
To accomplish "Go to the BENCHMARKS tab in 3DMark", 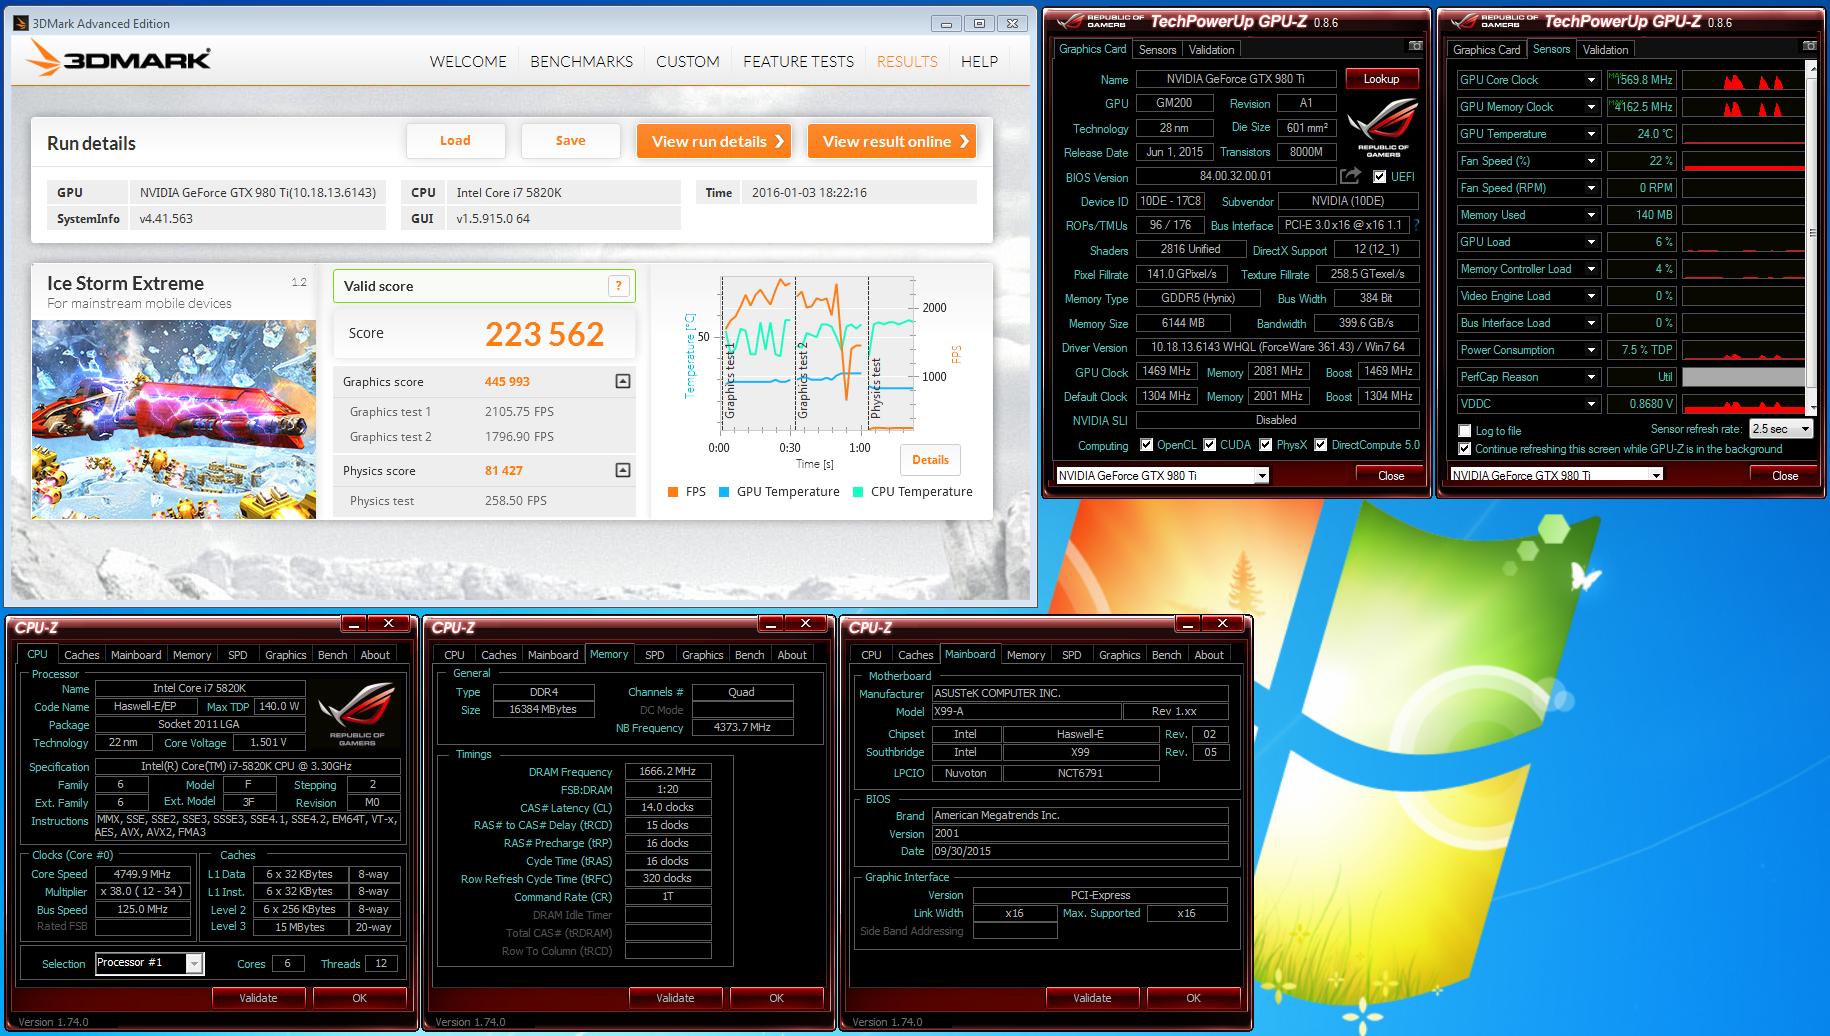I will tap(581, 62).
